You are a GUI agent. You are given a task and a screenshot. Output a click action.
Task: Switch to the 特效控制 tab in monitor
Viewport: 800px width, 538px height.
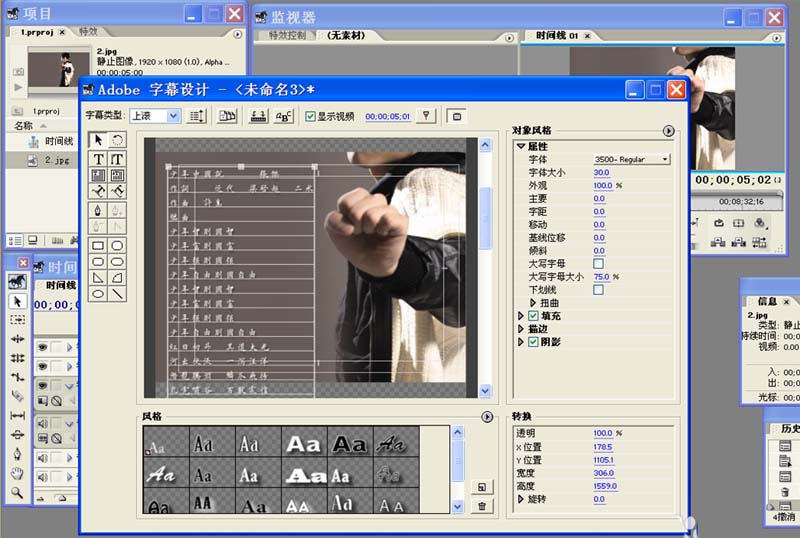point(287,35)
